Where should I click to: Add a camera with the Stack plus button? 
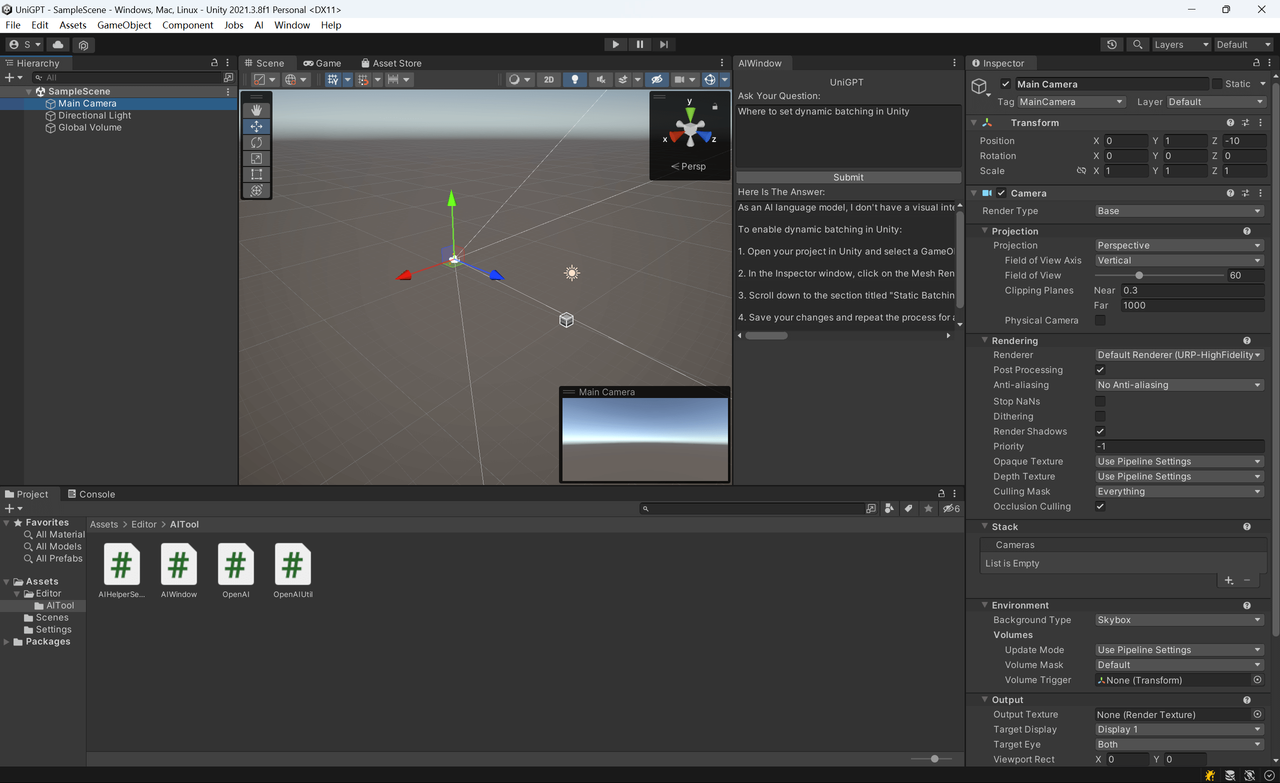pyautogui.click(x=1229, y=580)
